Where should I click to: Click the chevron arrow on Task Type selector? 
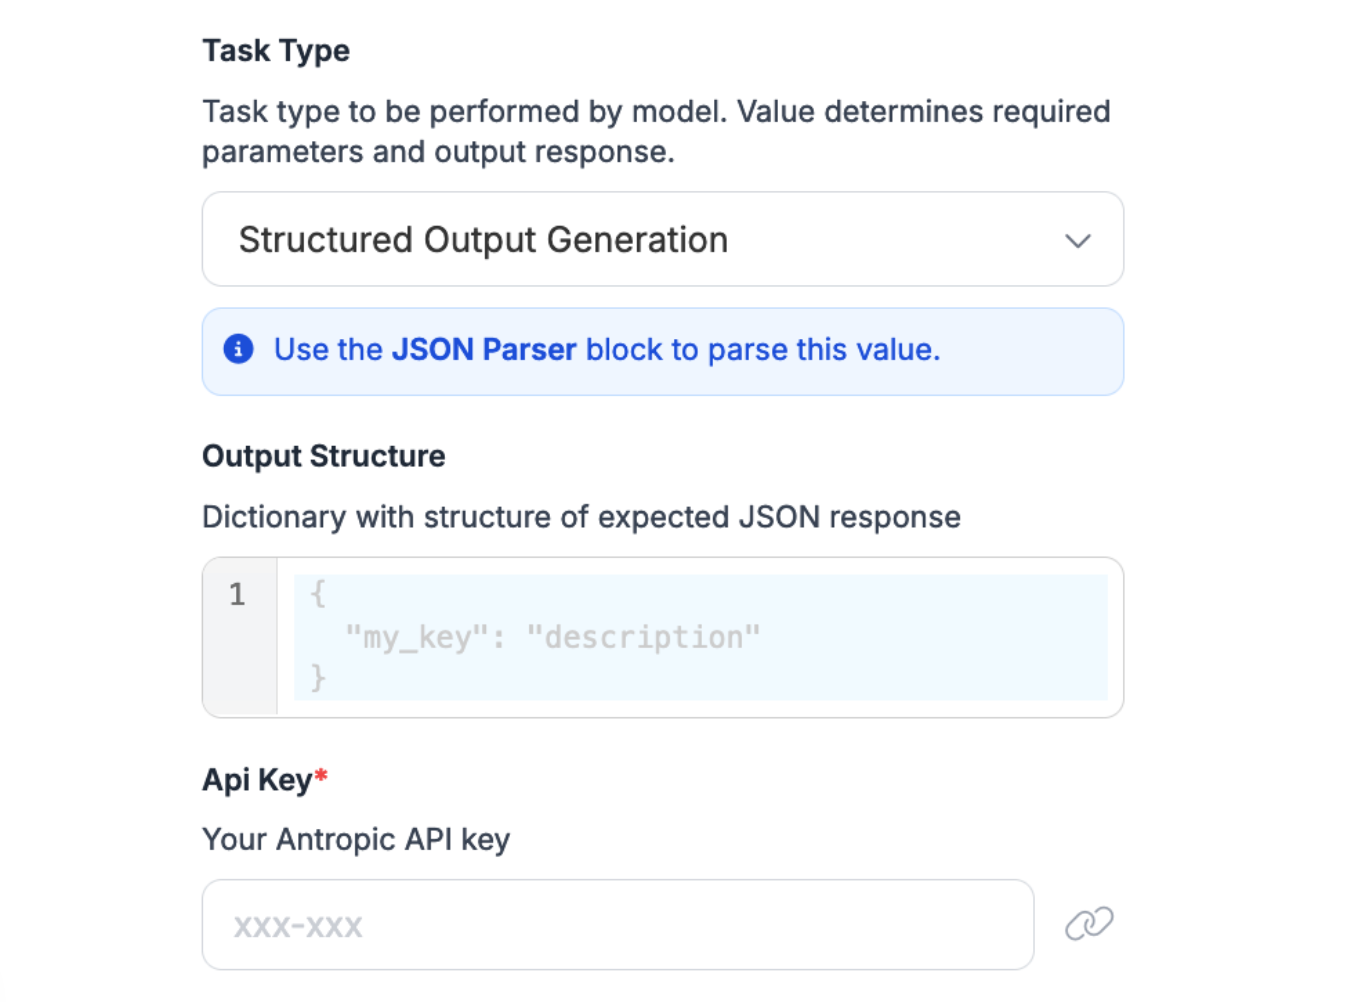[x=1077, y=241]
